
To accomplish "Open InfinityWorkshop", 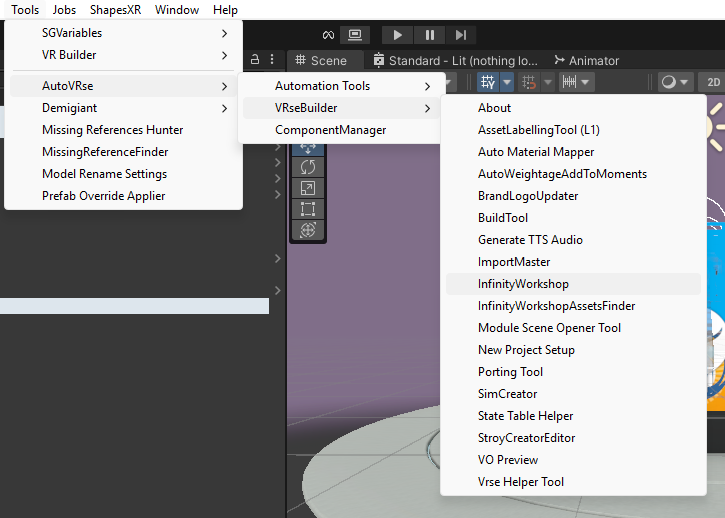I will tap(573, 284).
